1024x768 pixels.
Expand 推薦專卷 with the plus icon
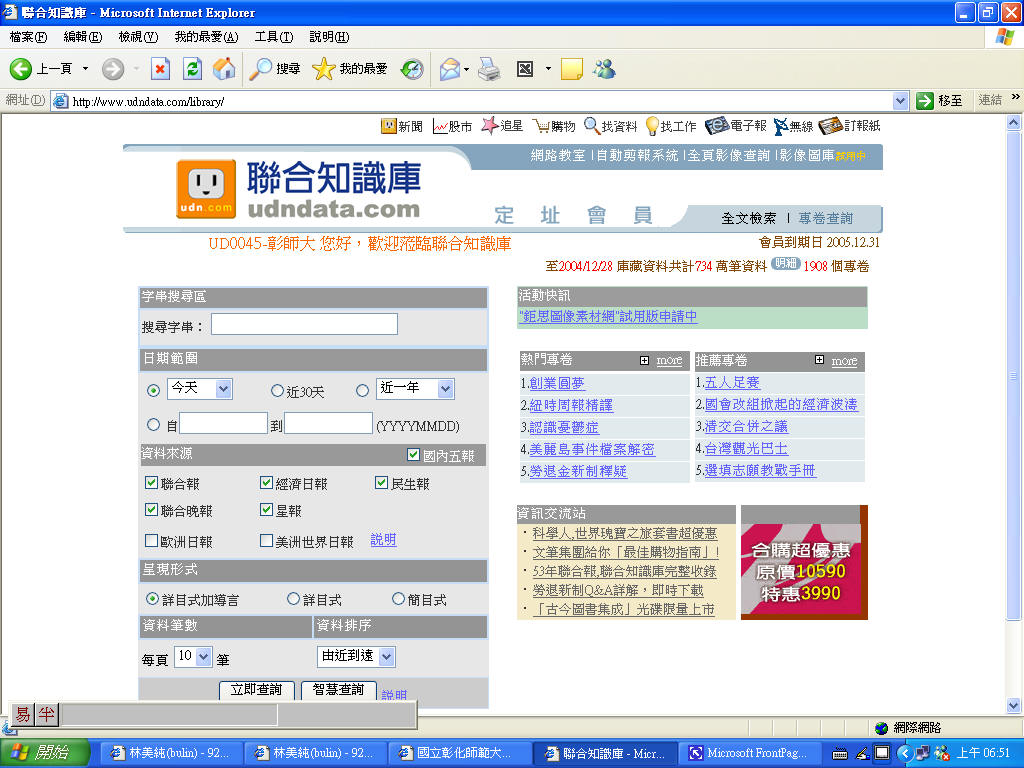click(x=820, y=360)
